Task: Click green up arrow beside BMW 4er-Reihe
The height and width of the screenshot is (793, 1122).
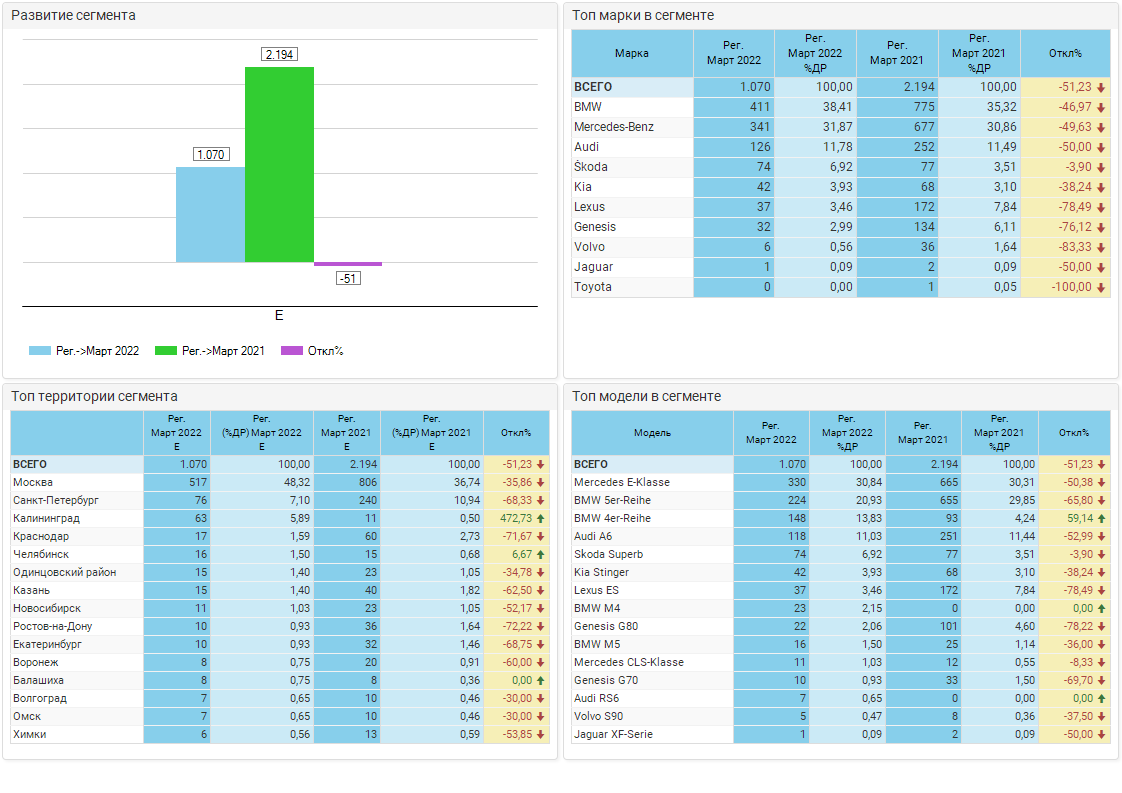Action: 1102,518
